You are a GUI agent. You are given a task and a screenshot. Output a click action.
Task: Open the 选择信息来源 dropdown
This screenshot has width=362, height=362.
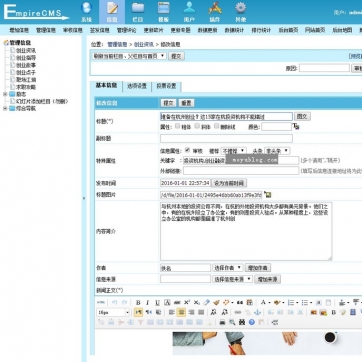pyautogui.click(x=232, y=279)
